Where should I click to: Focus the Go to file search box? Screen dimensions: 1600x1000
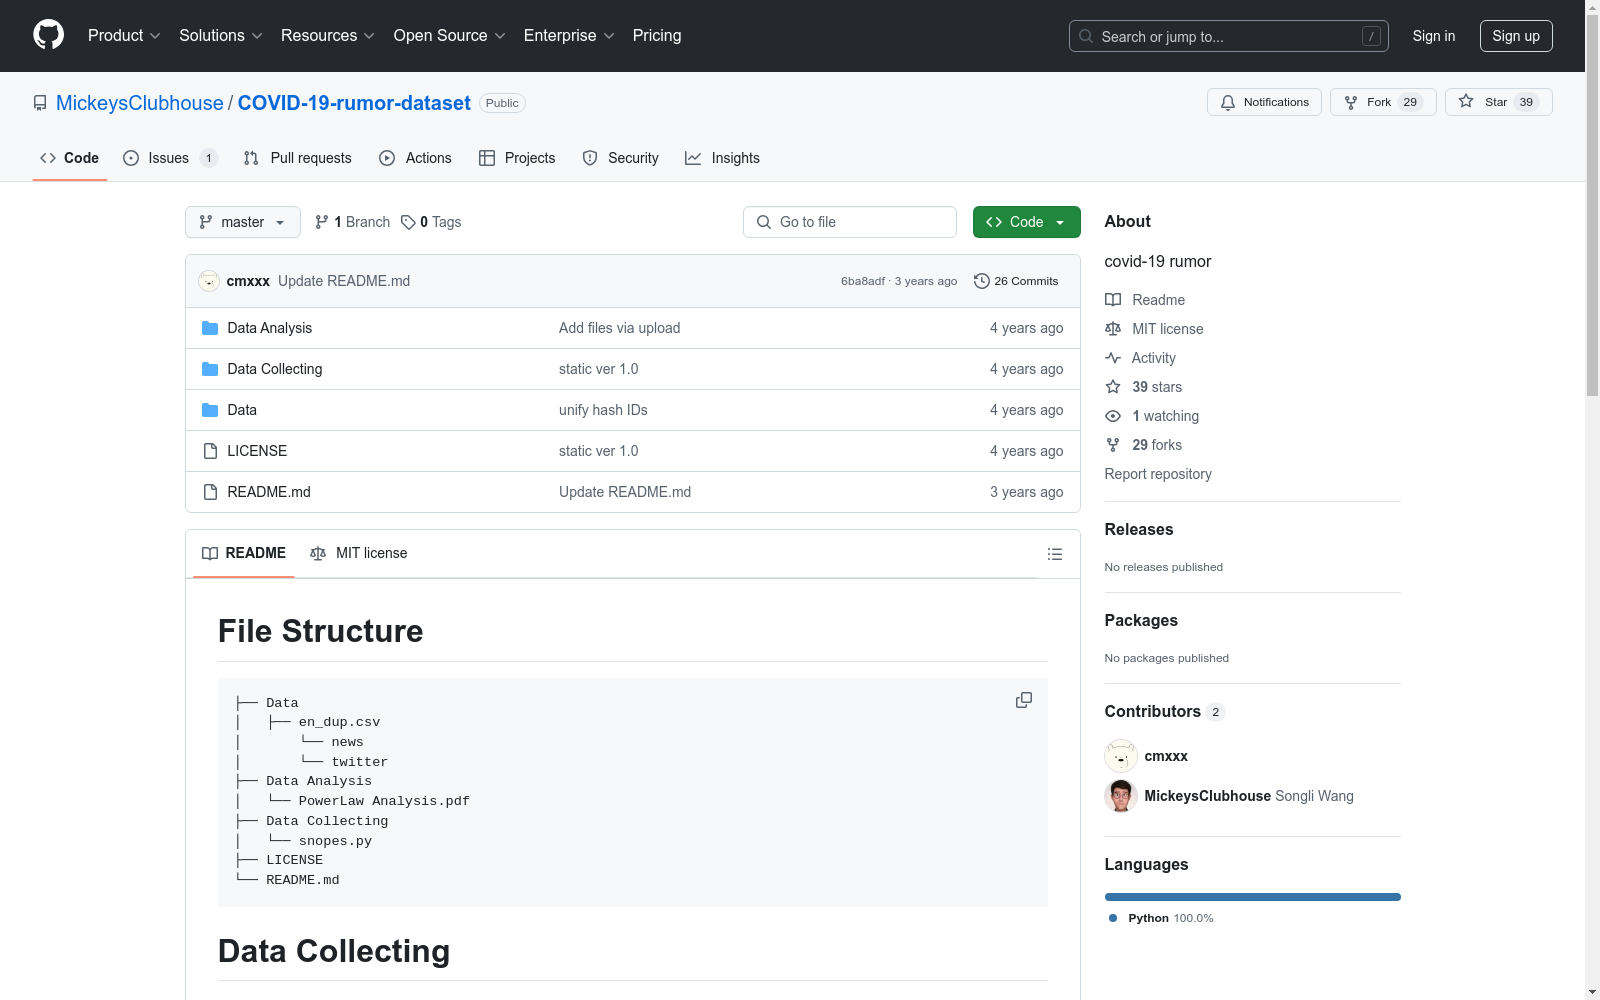(x=850, y=222)
